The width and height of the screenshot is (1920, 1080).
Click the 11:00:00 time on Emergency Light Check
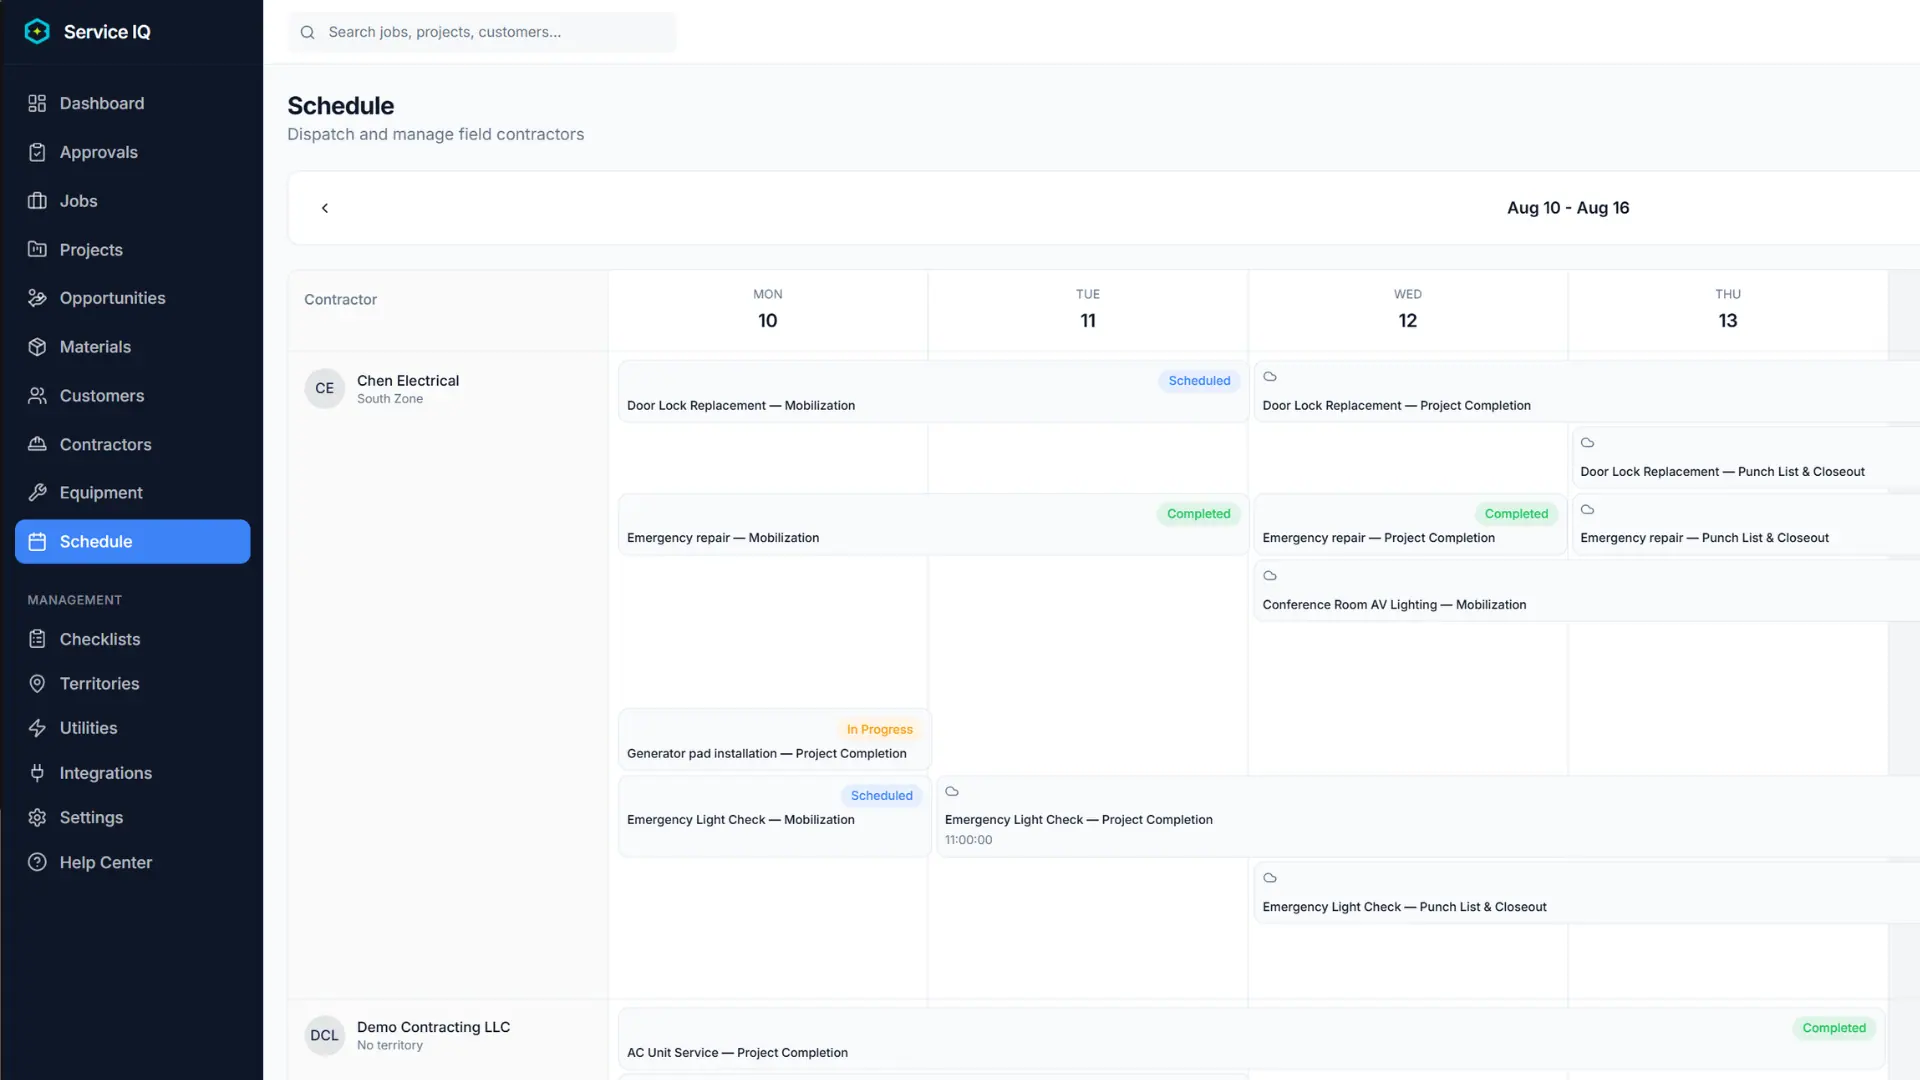[x=968, y=840]
